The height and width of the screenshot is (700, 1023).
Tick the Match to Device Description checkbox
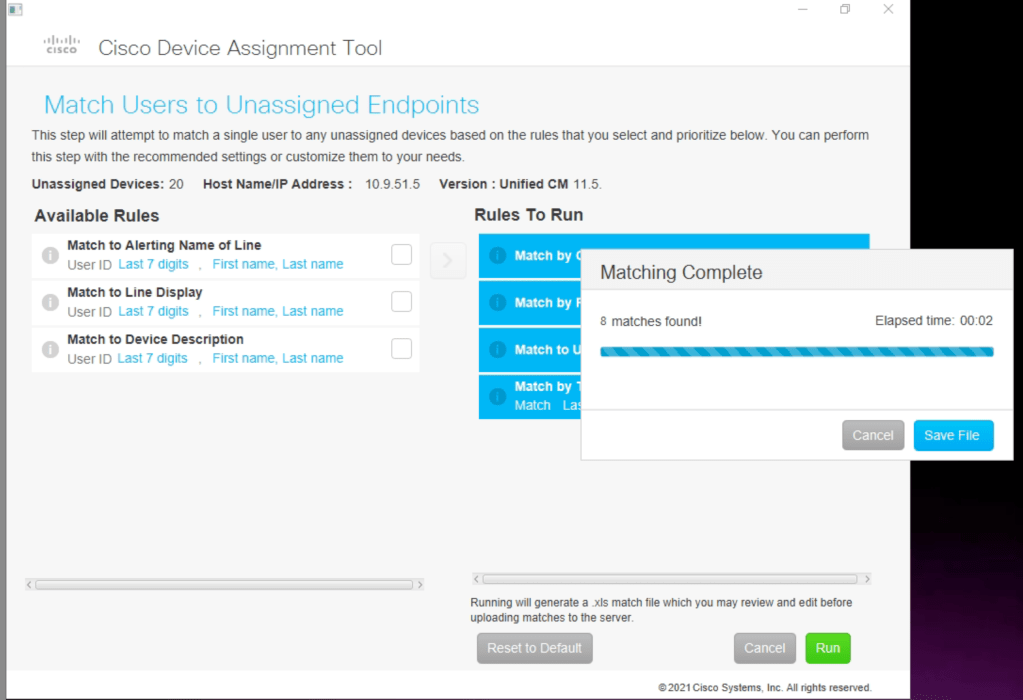pyautogui.click(x=401, y=349)
